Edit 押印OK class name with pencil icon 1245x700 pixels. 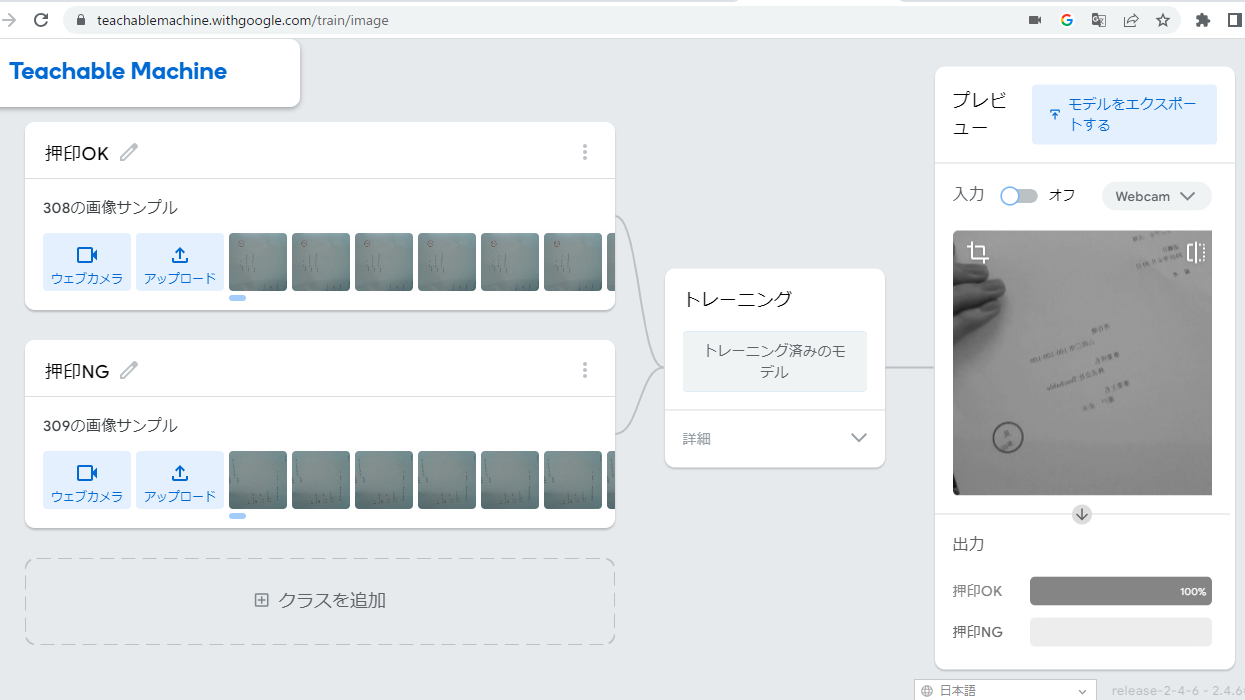point(128,151)
